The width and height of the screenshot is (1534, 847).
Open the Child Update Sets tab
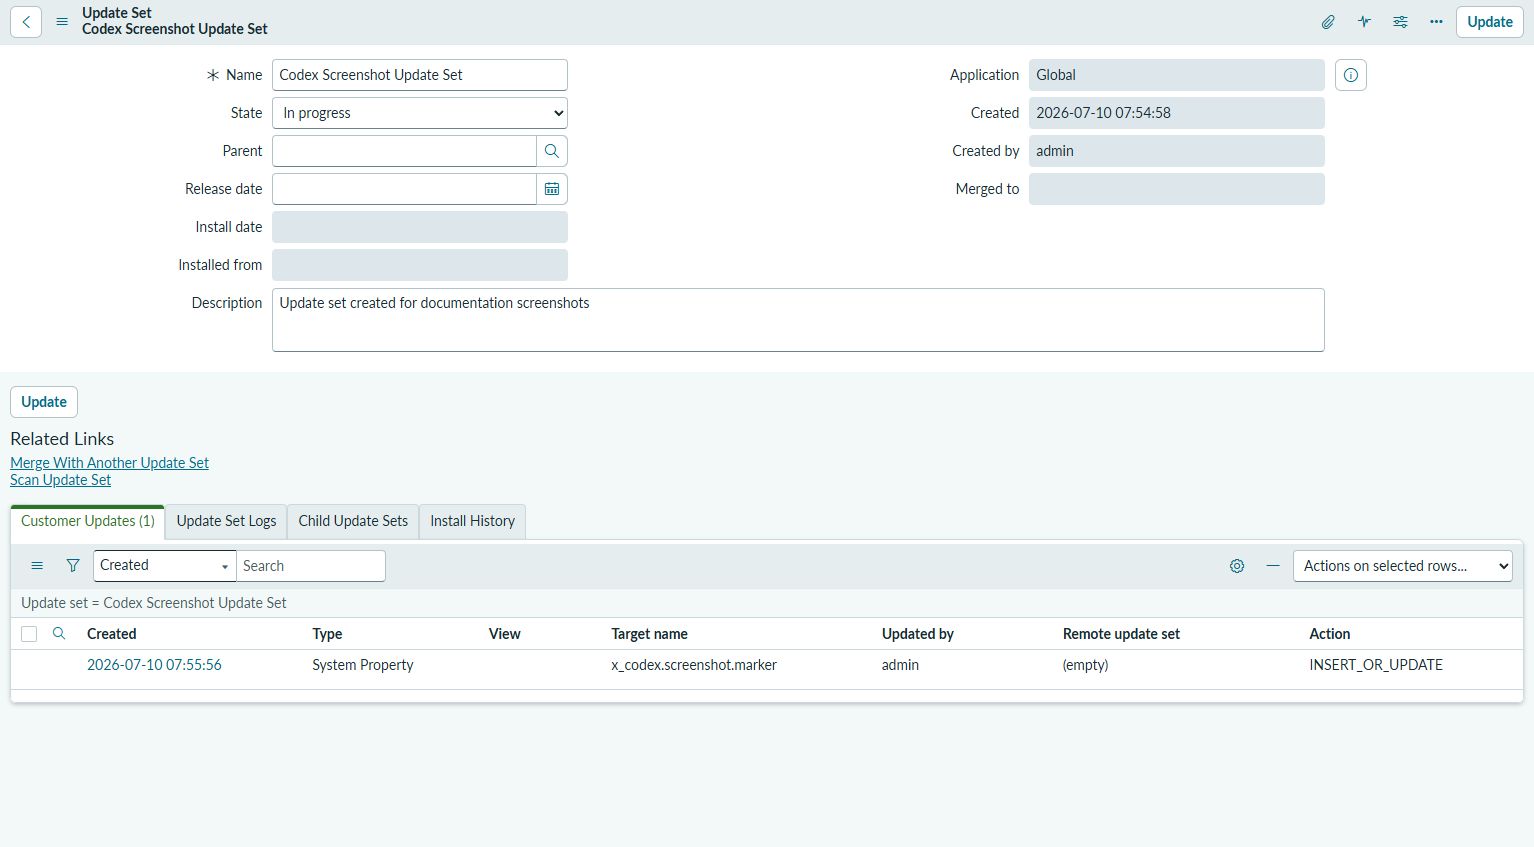pyautogui.click(x=353, y=521)
